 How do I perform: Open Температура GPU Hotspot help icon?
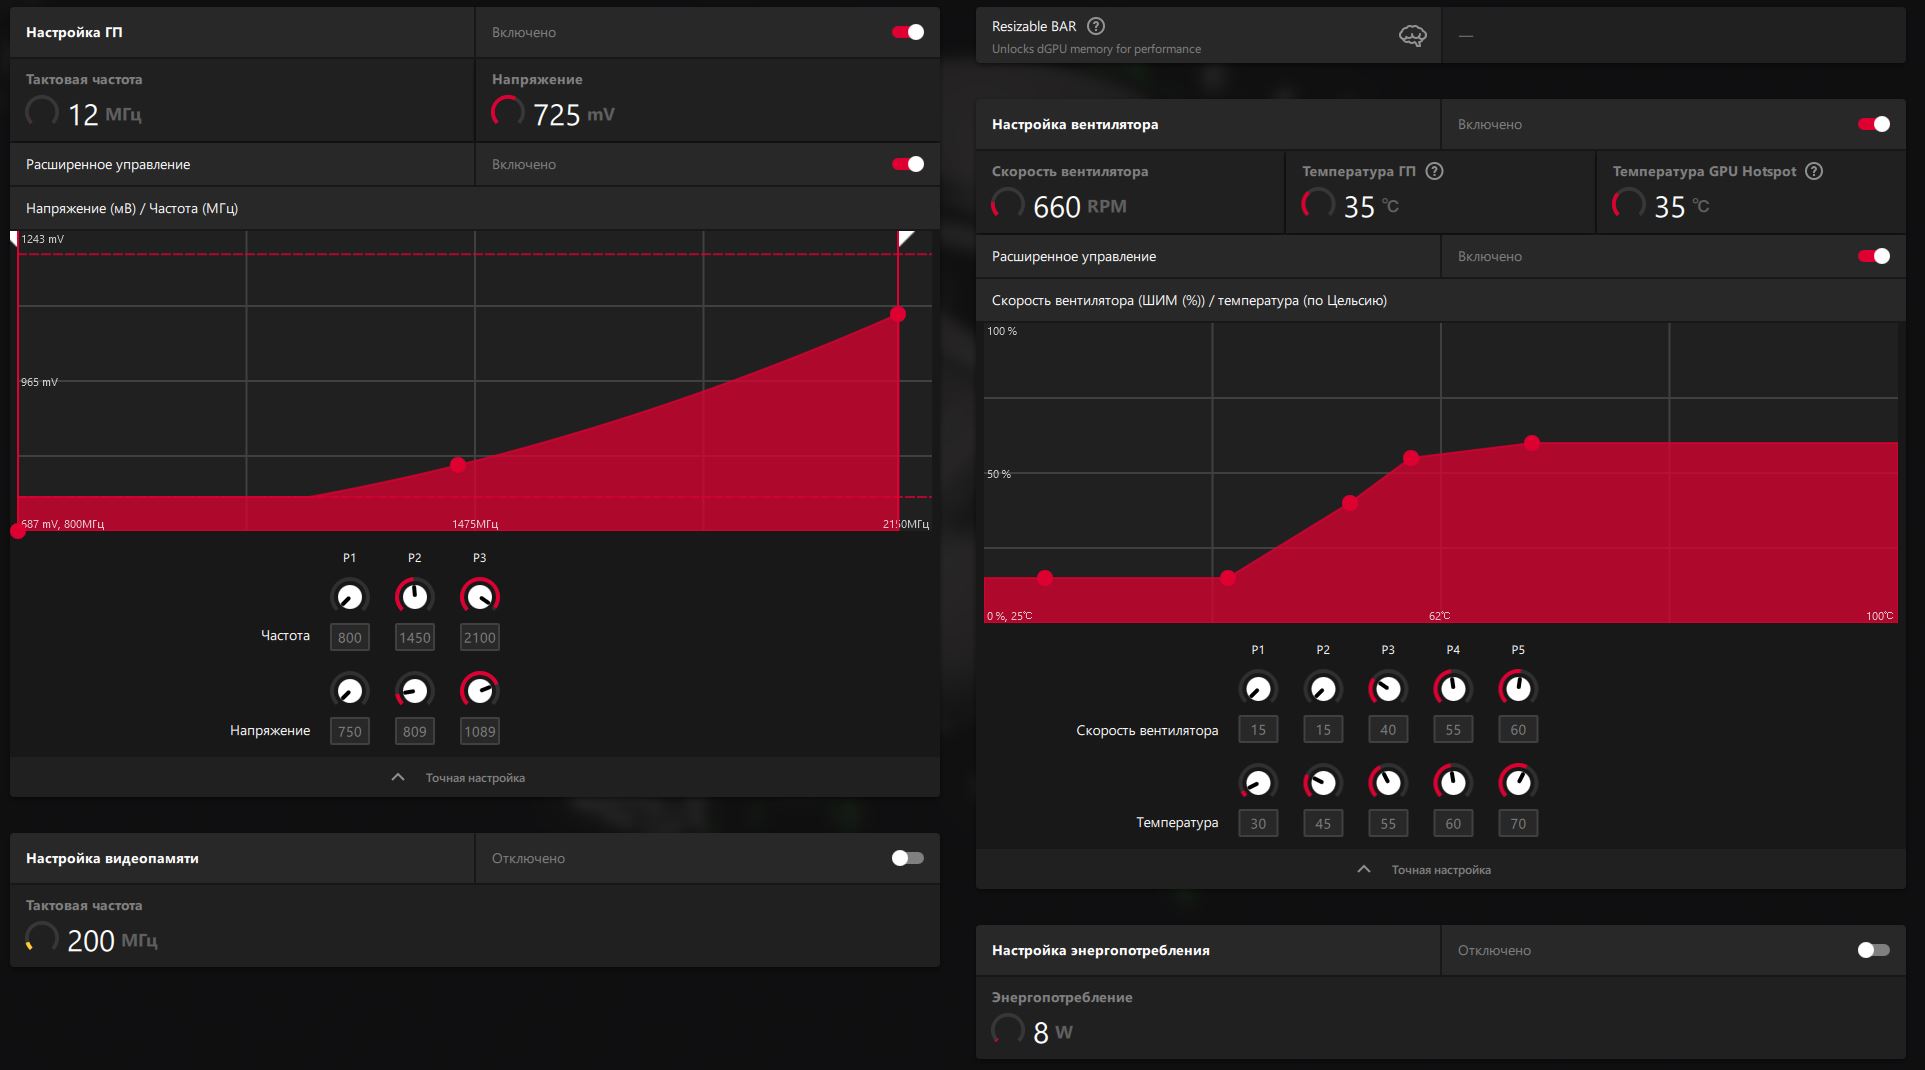tap(1814, 171)
